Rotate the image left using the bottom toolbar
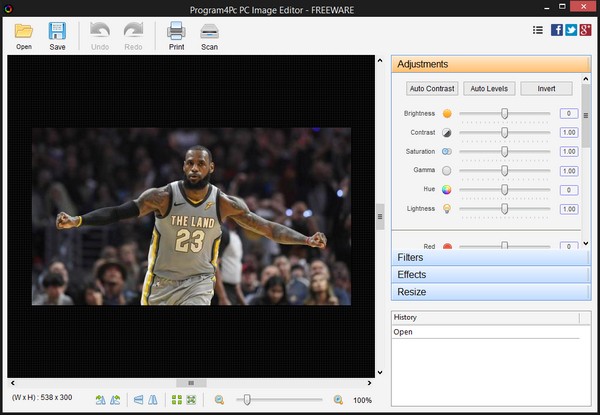600x415 pixels. [x=101, y=400]
